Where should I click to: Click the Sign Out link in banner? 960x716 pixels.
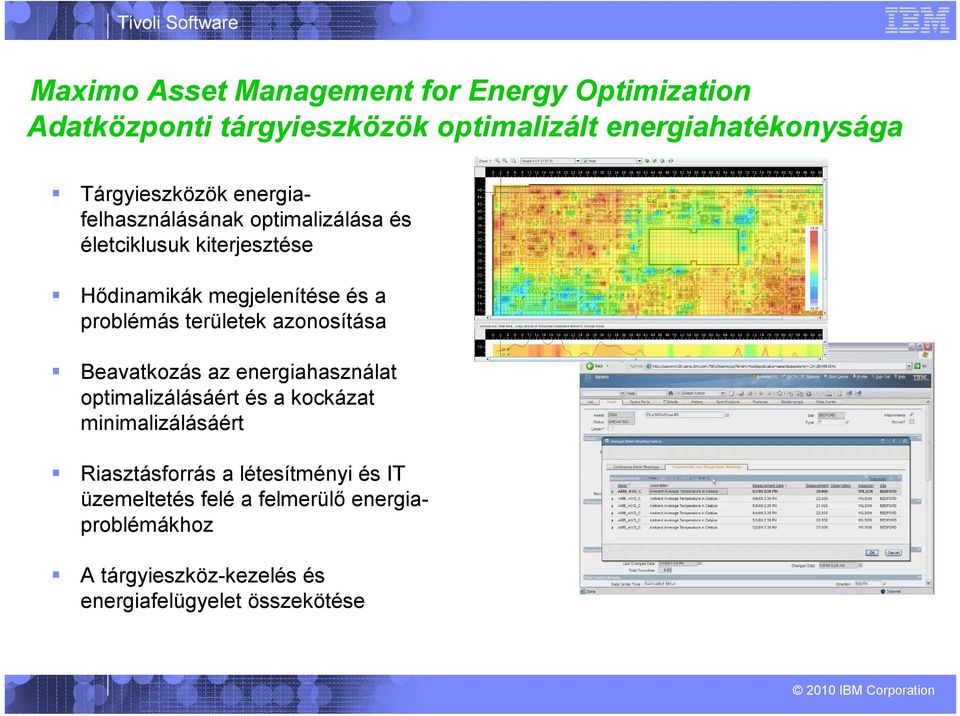point(883,377)
